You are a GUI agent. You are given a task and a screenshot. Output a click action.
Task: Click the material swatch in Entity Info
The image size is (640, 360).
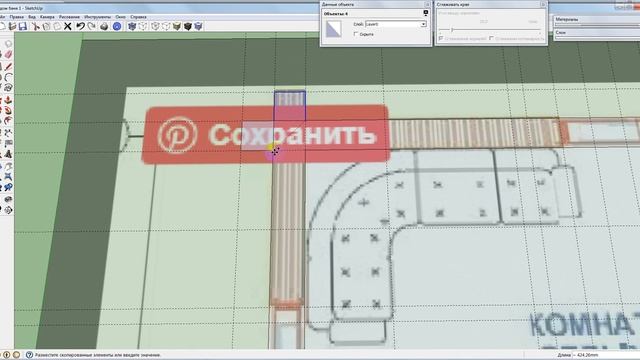pyautogui.click(x=333, y=29)
